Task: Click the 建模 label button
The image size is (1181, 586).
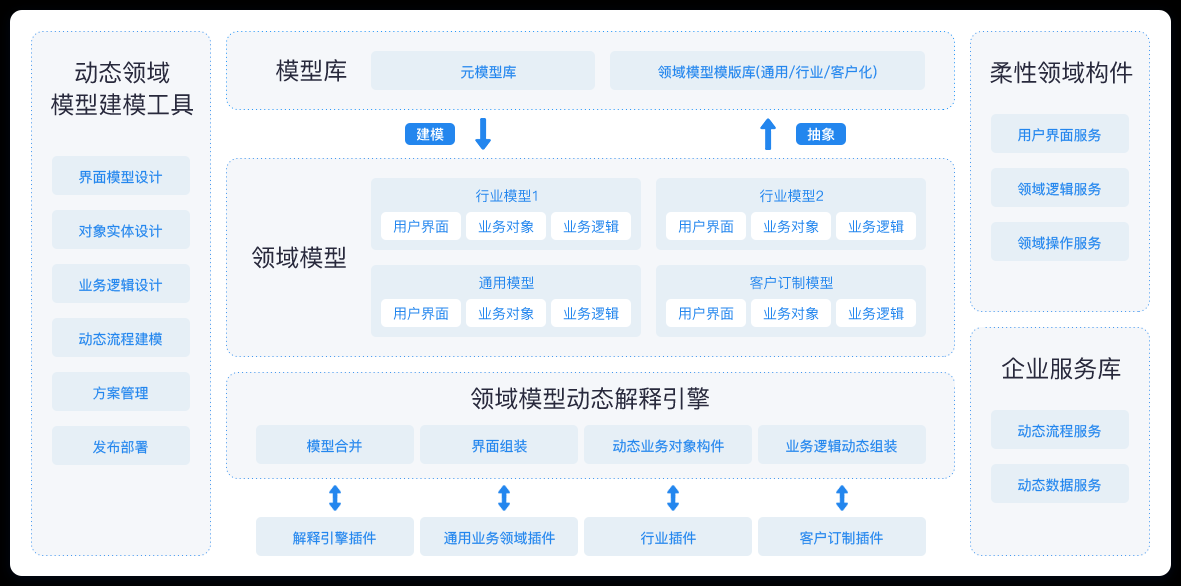Action: (x=430, y=134)
